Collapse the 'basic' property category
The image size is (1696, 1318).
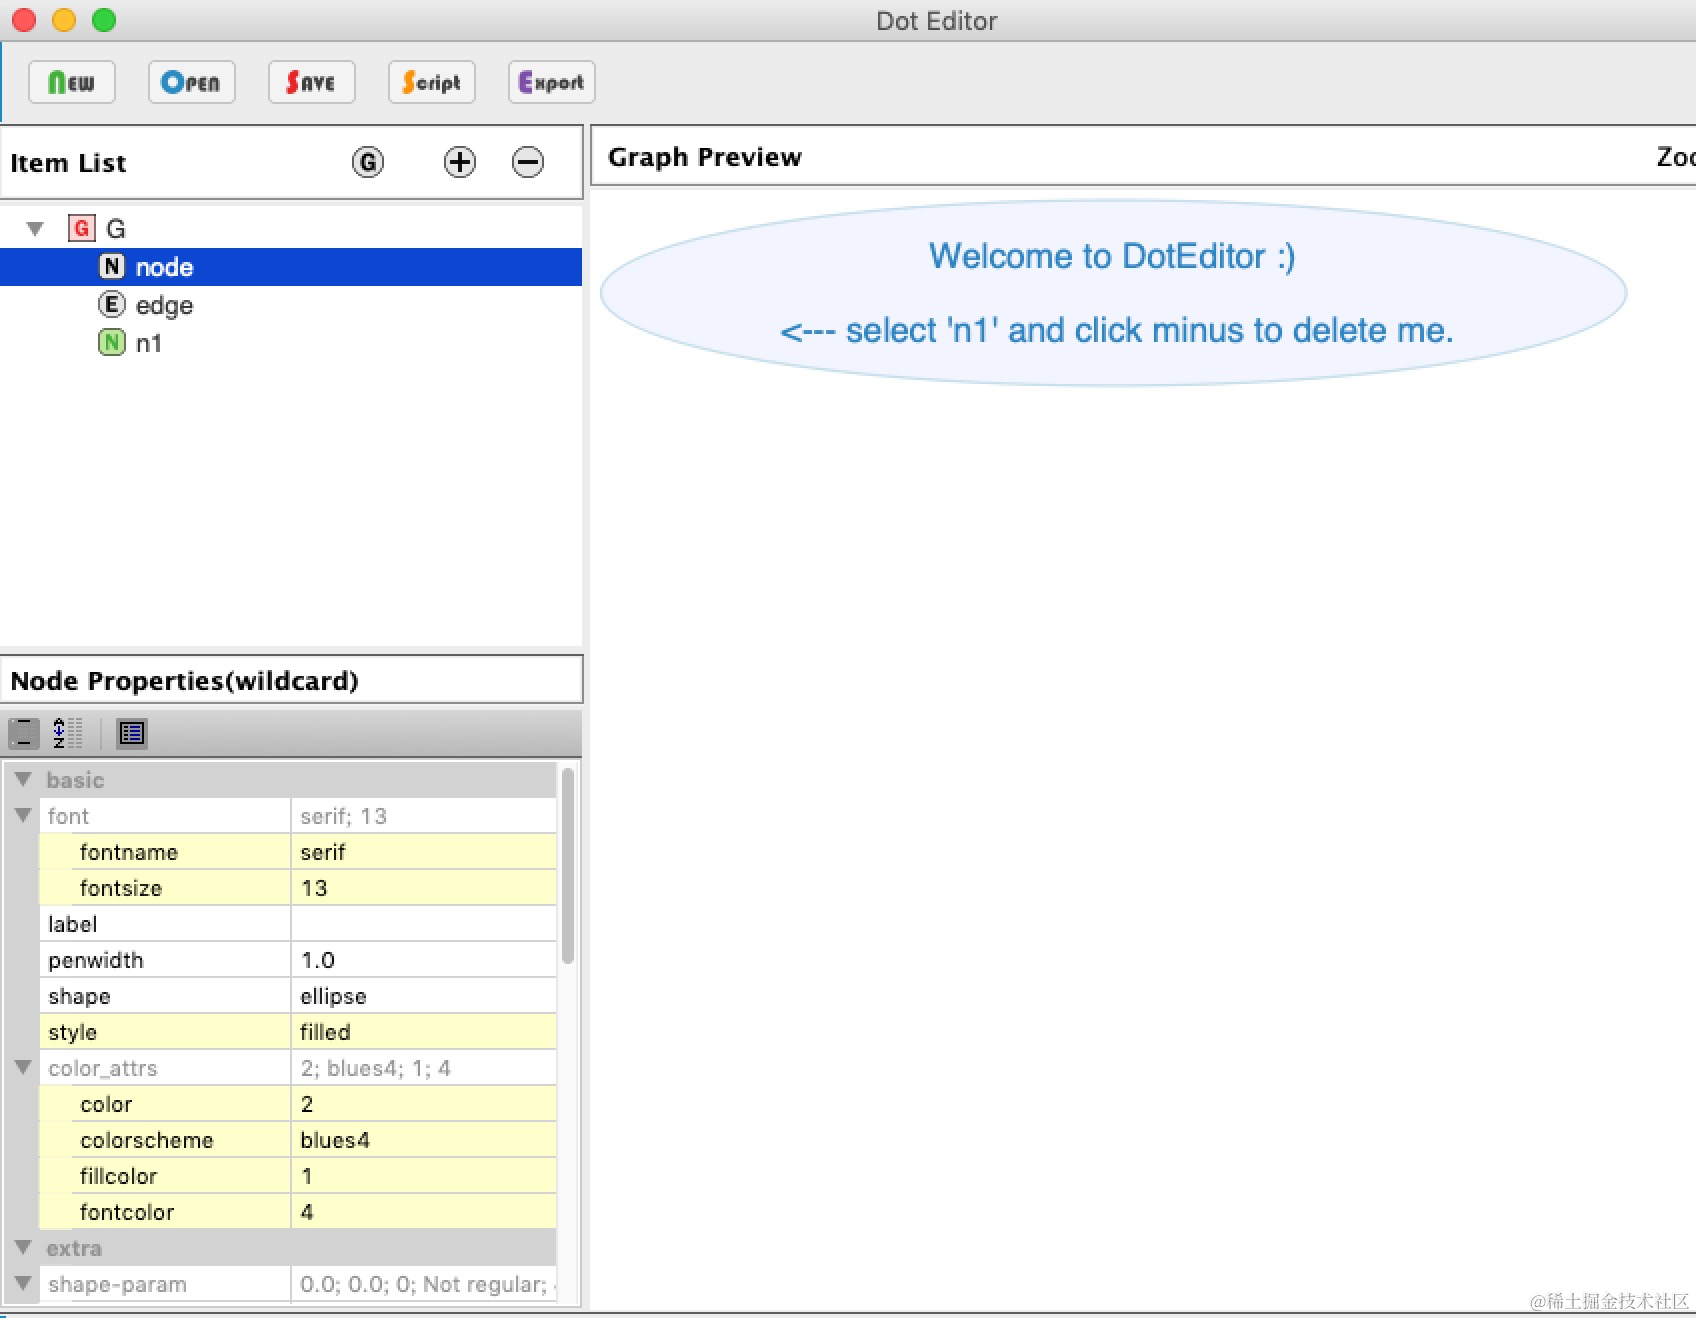click(23, 779)
